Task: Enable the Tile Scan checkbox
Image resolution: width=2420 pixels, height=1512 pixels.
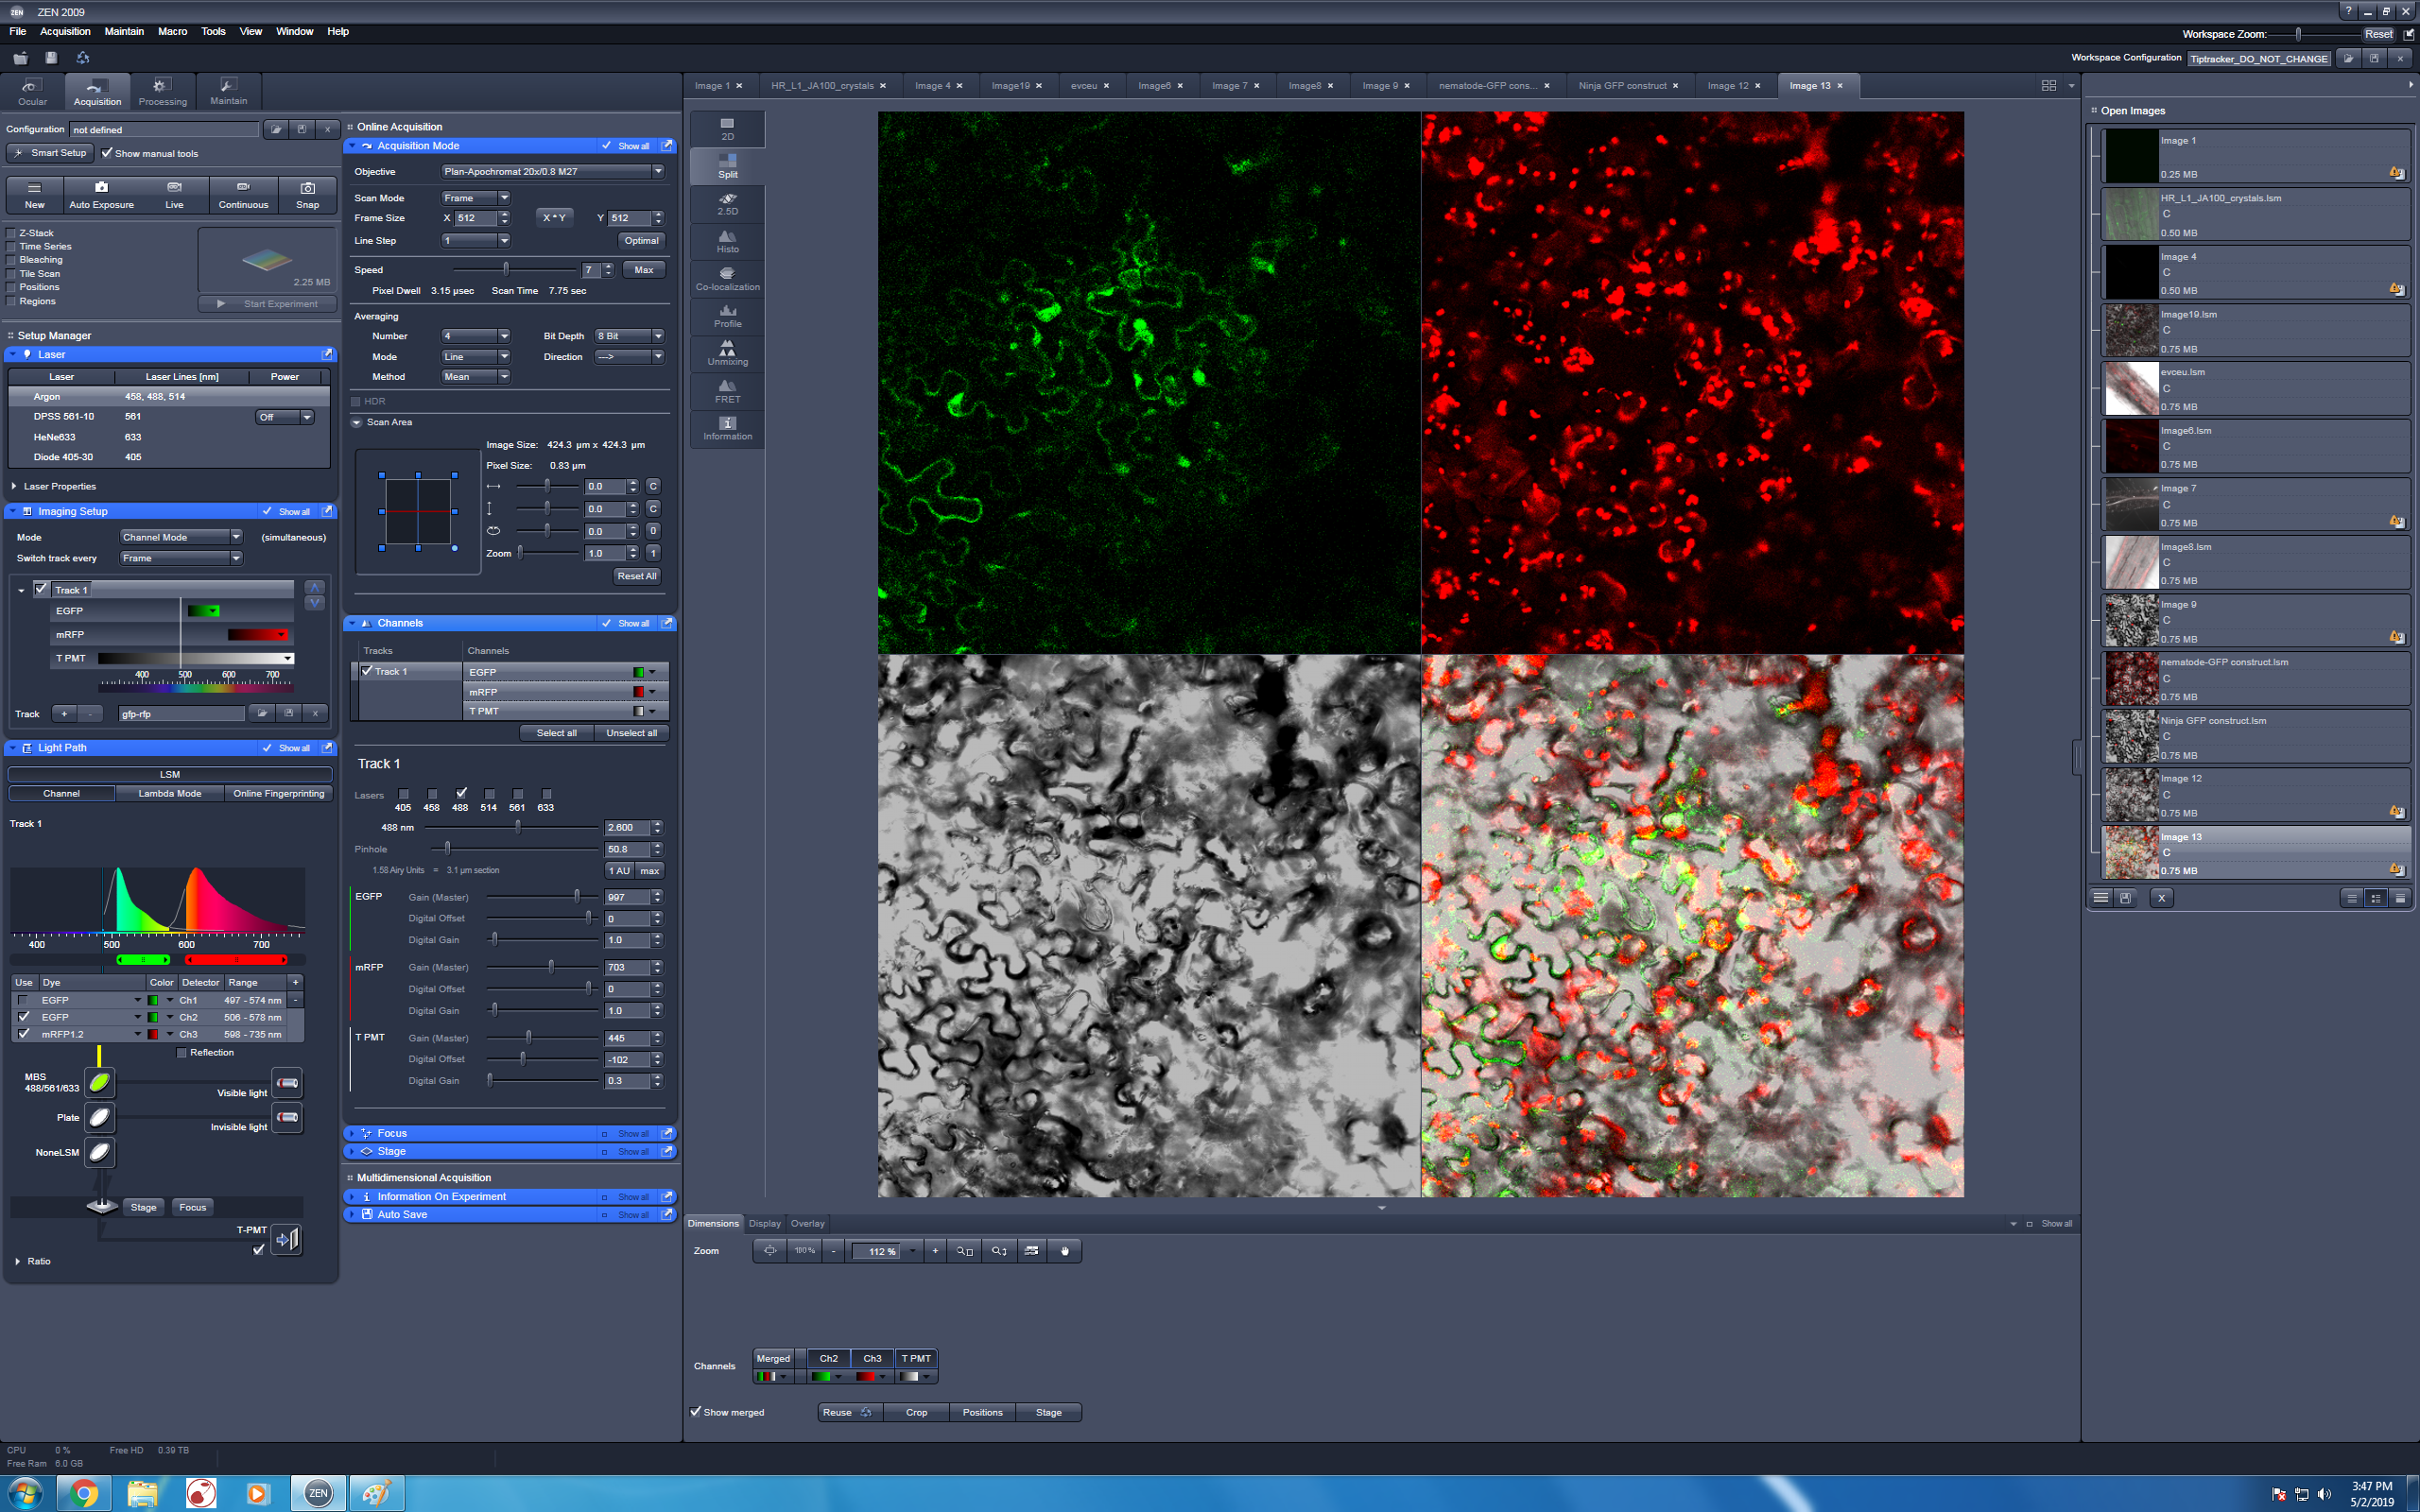Action: click(12, 273)
